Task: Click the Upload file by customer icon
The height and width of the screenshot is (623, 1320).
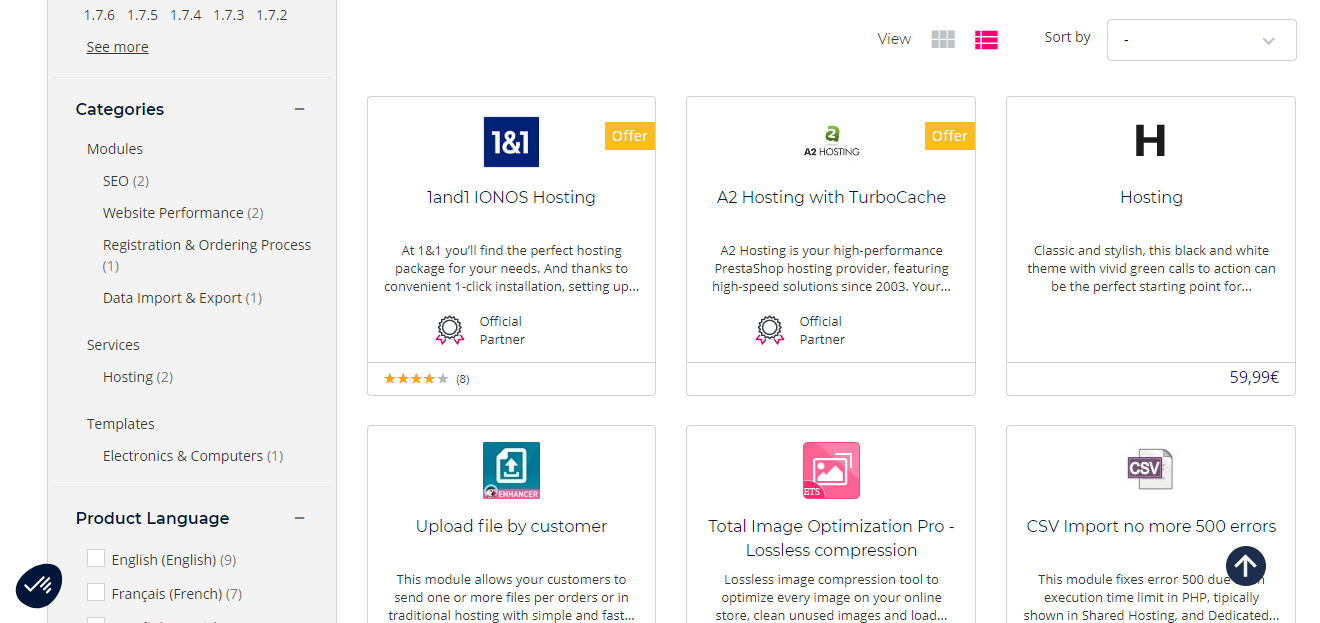Action: [511, 470]
